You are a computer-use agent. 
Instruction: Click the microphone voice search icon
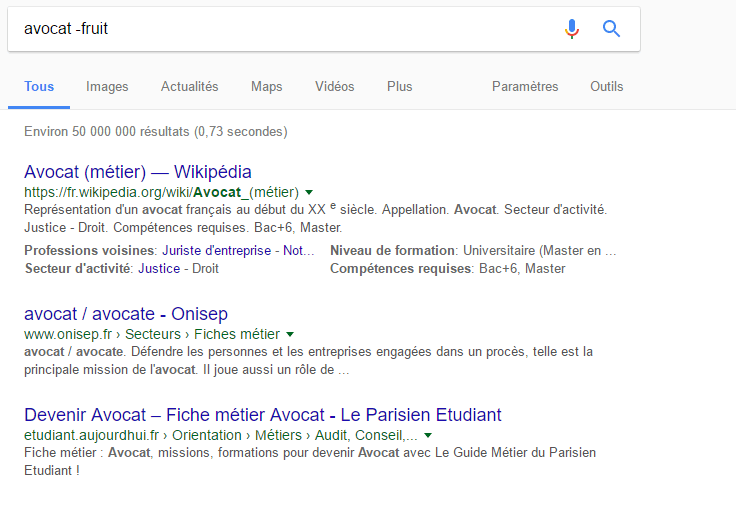click(571, 29)
